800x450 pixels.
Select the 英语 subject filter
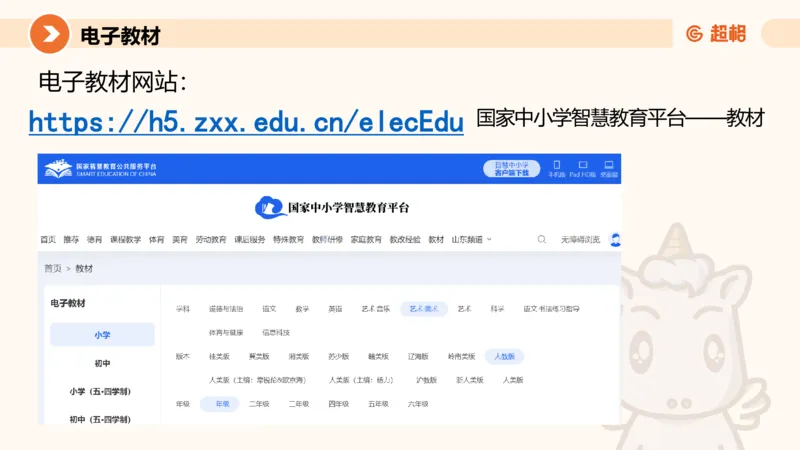(335, 309)
